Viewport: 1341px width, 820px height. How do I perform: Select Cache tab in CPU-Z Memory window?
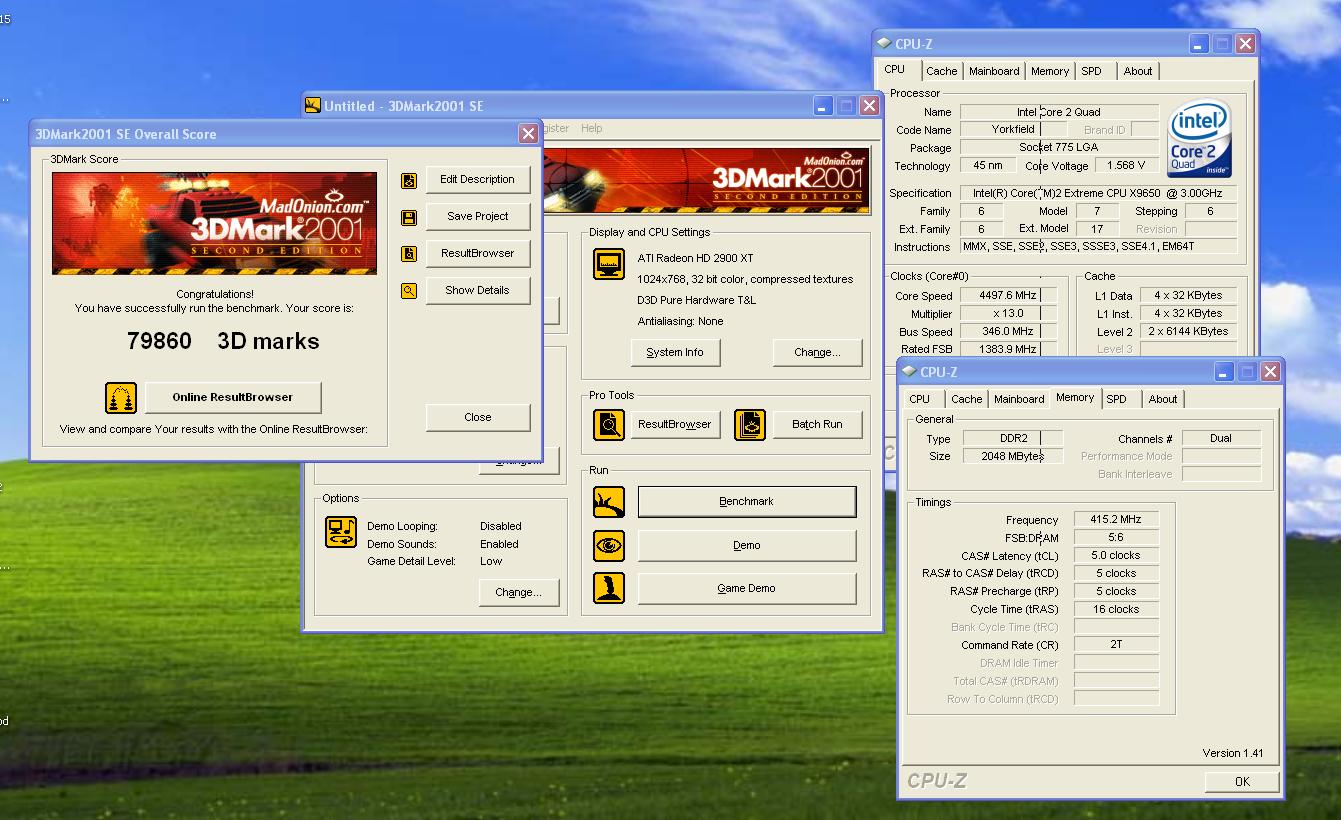point(966,399)
